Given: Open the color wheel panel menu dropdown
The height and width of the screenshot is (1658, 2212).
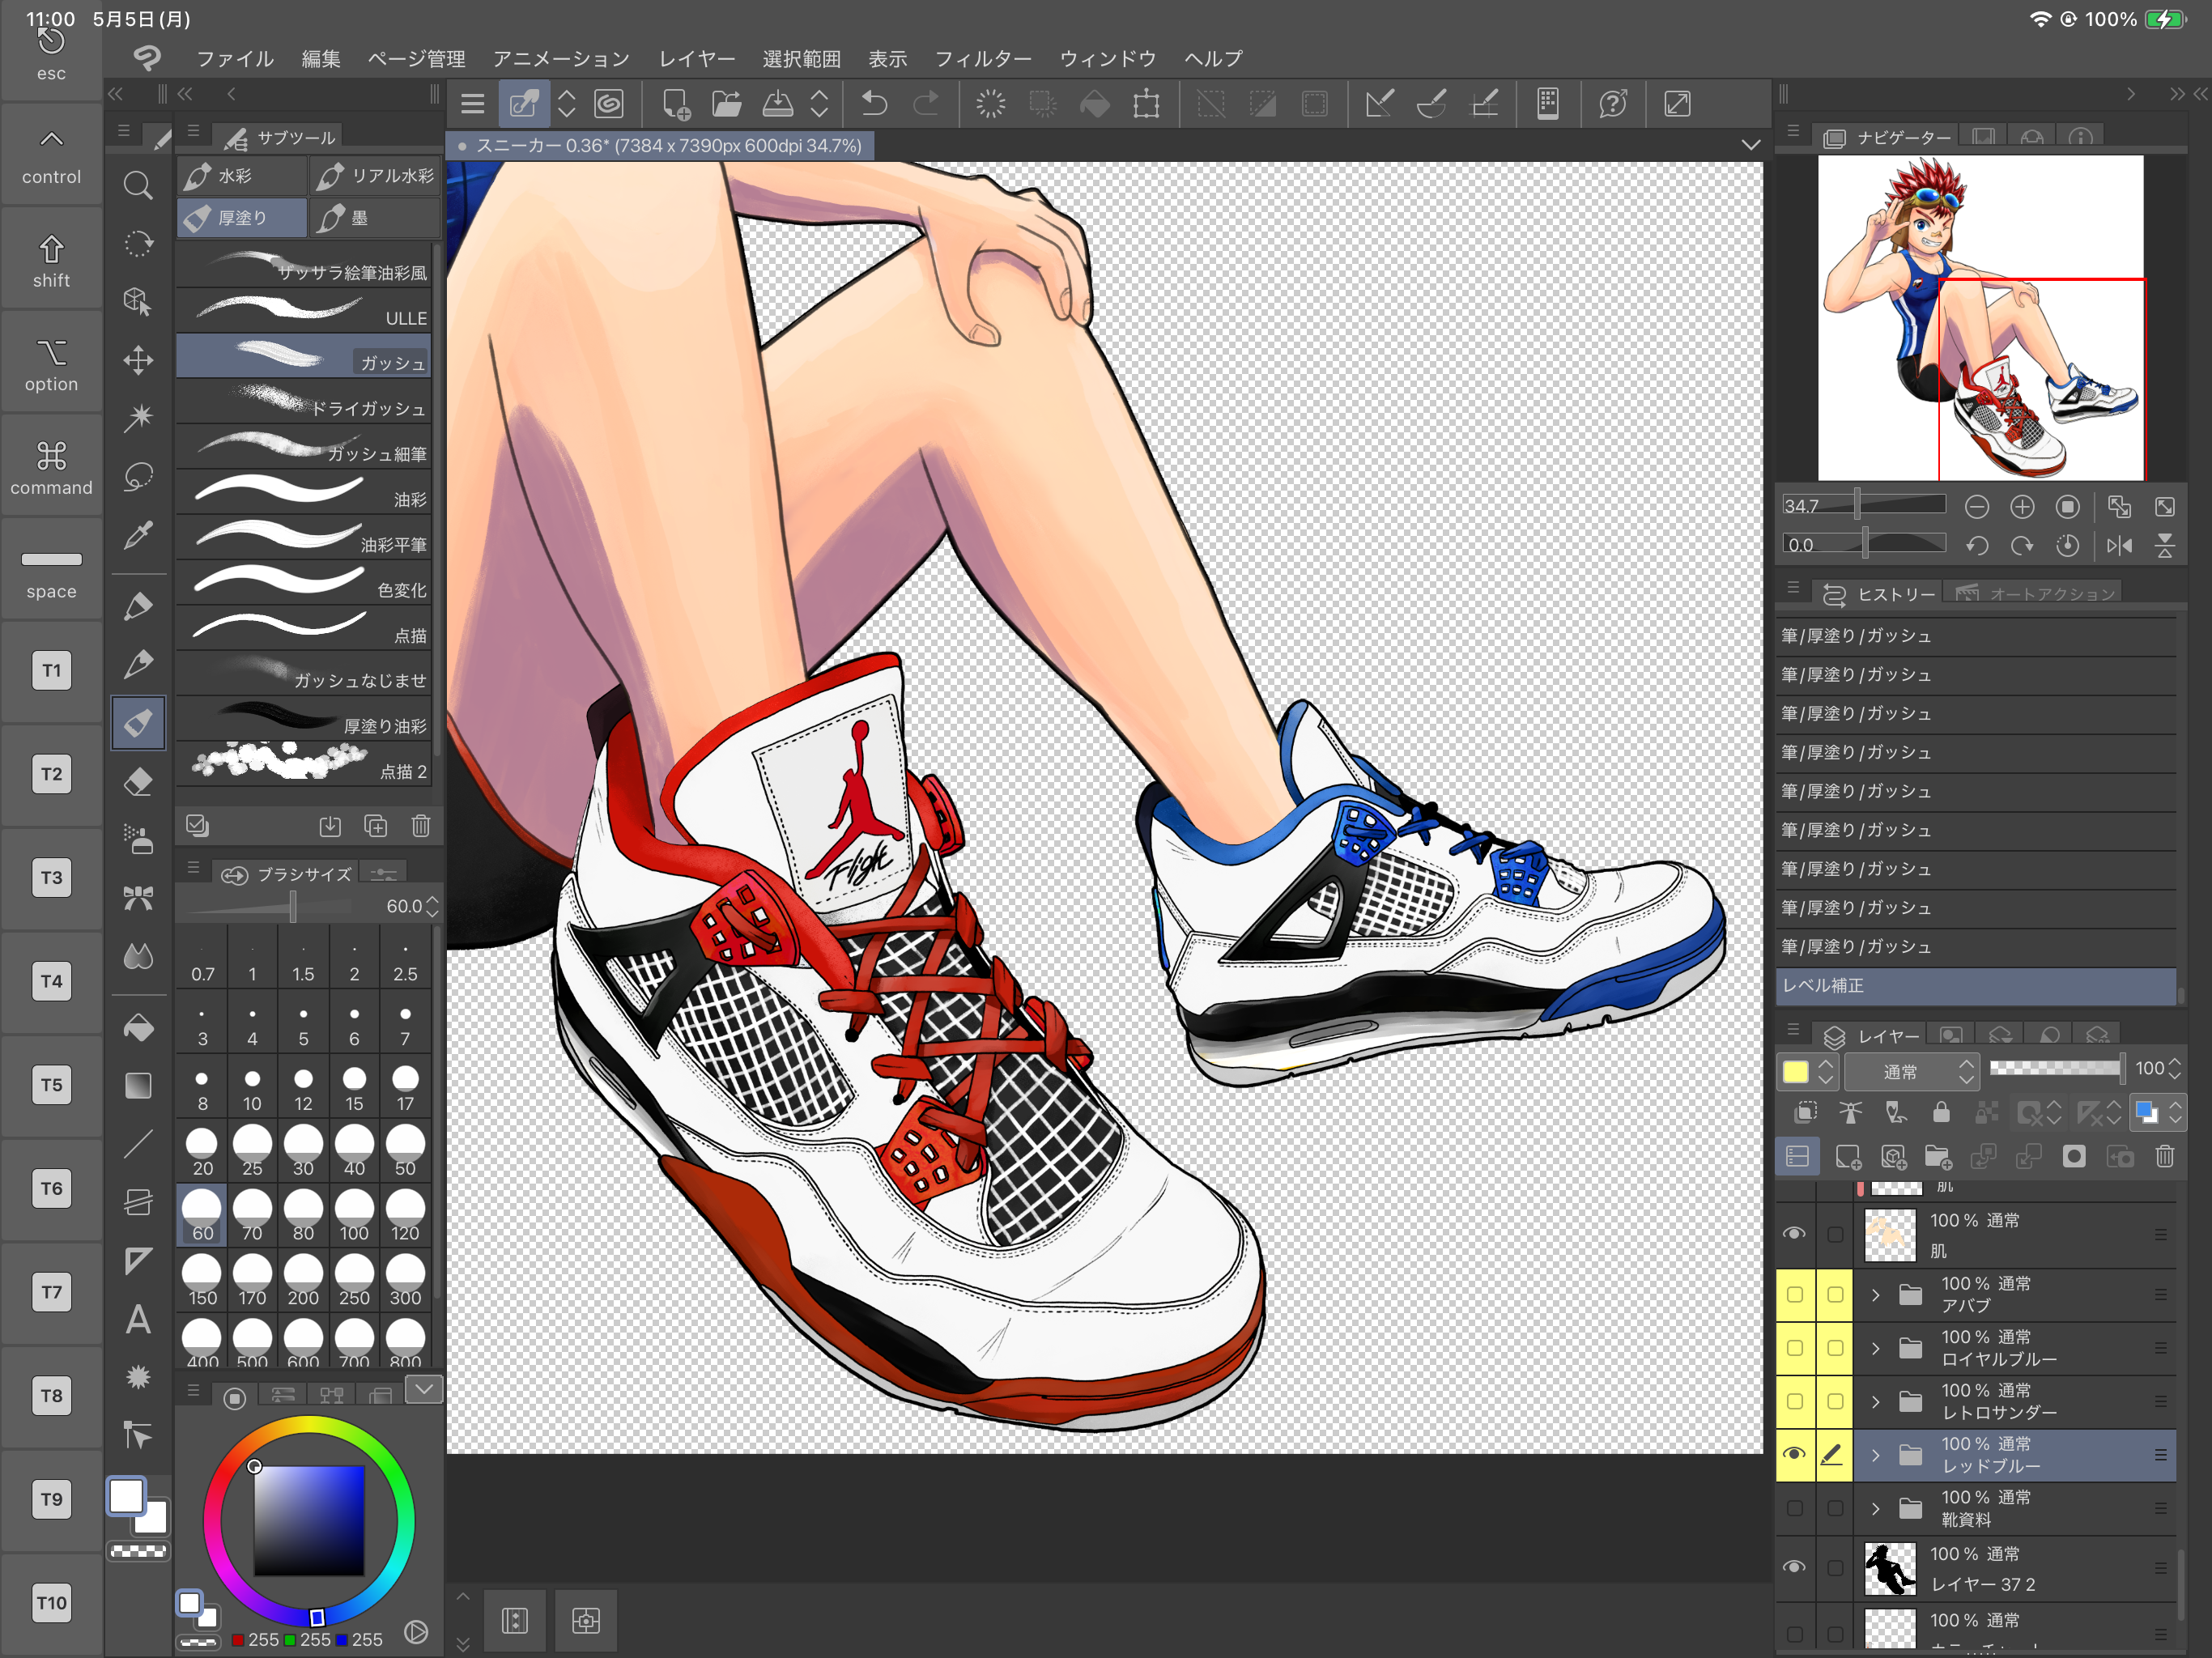Looking at the screenshot, I should (424, 1389).
